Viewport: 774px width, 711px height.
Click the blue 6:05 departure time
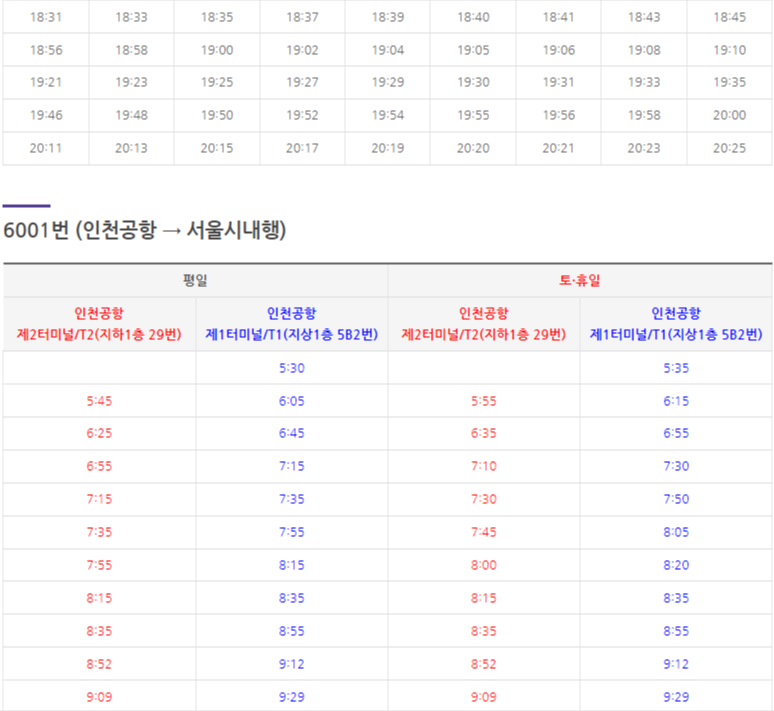[292, 401]
